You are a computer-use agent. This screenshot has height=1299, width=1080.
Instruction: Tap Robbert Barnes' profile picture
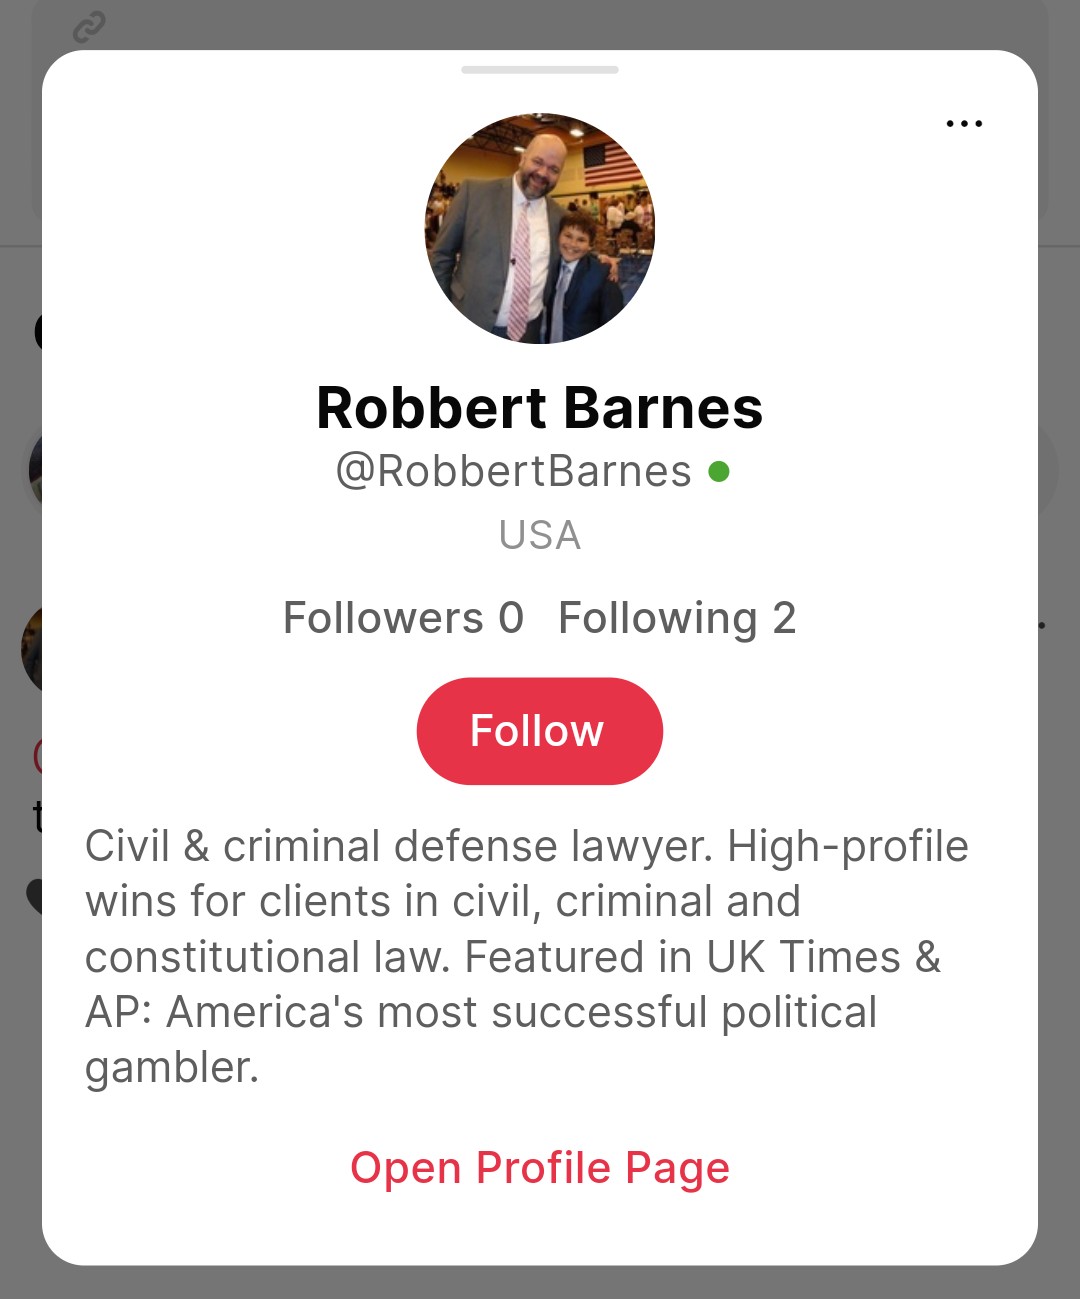coord(540,228)
